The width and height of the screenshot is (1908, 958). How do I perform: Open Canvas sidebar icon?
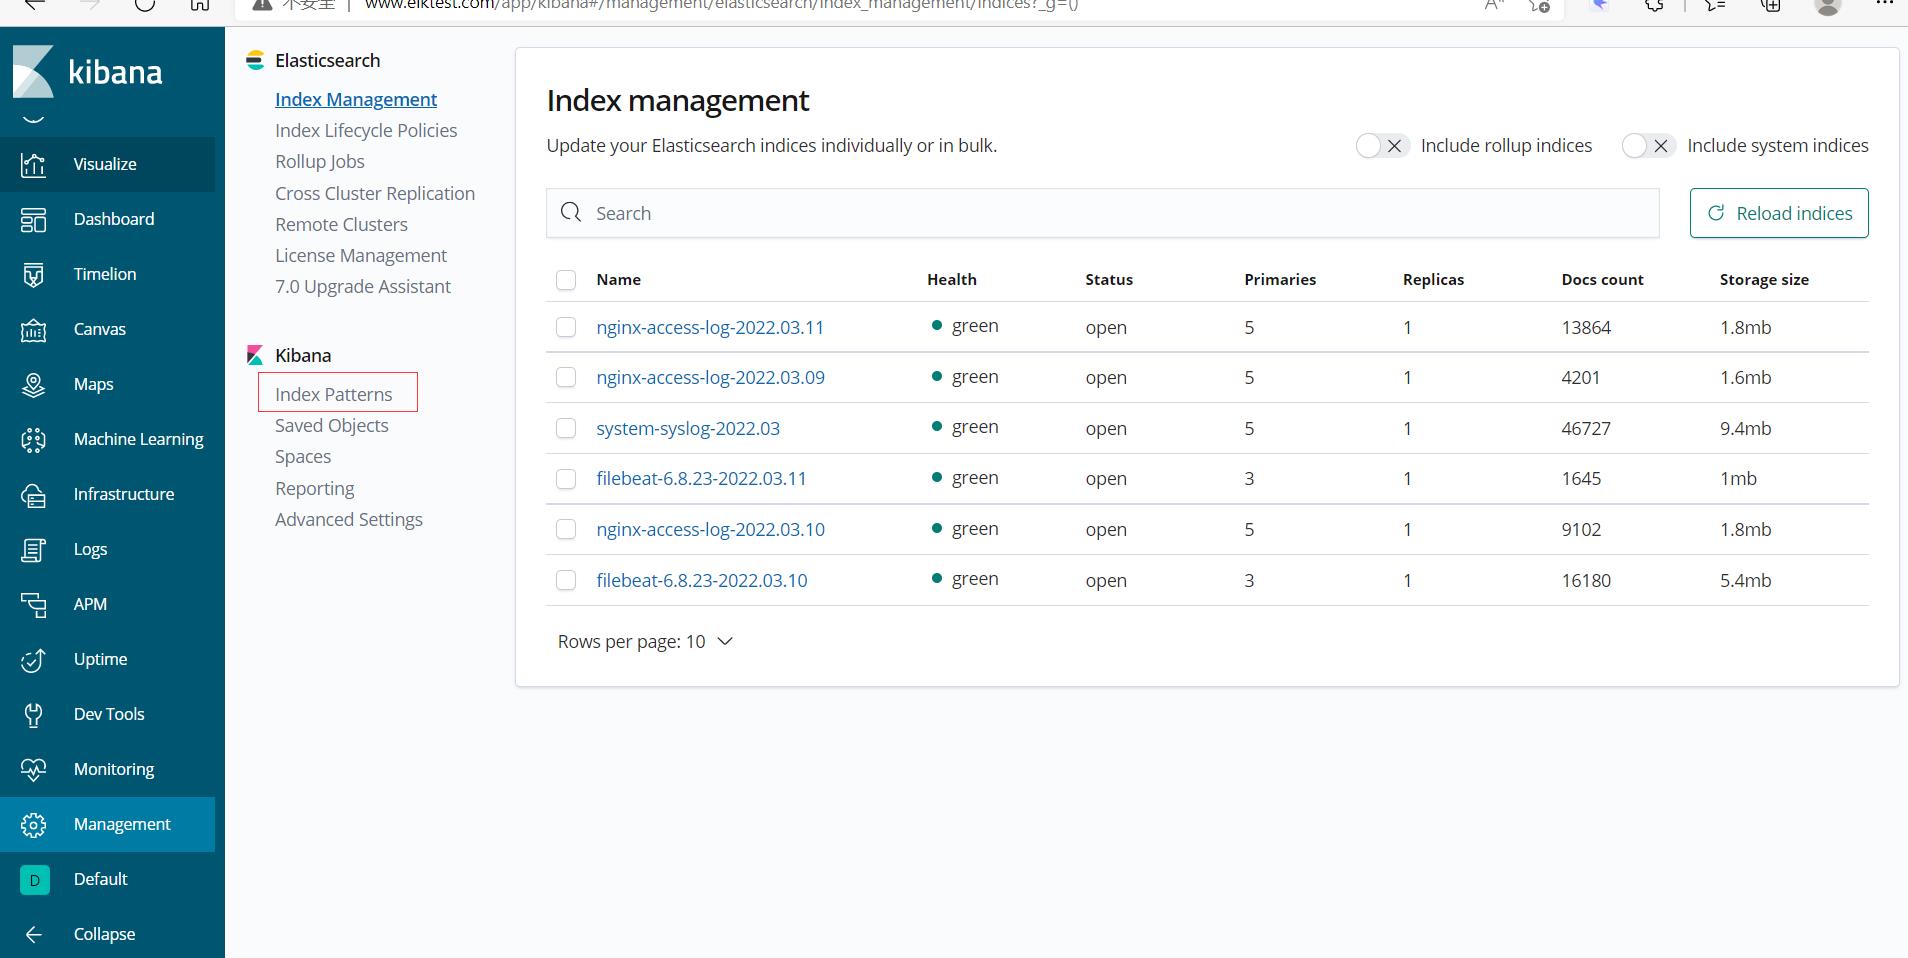click(33, 329)
